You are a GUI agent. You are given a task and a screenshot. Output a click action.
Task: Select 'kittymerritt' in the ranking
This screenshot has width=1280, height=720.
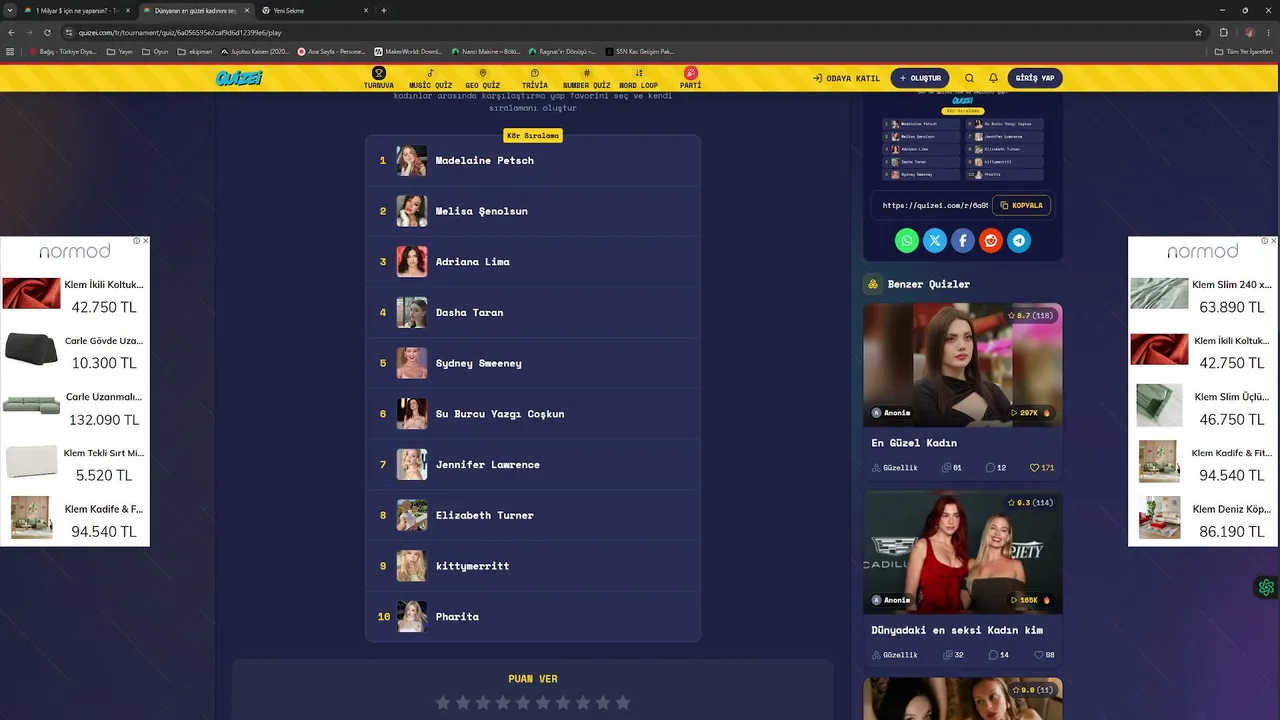pyautogui.click(x=472, y=566)
